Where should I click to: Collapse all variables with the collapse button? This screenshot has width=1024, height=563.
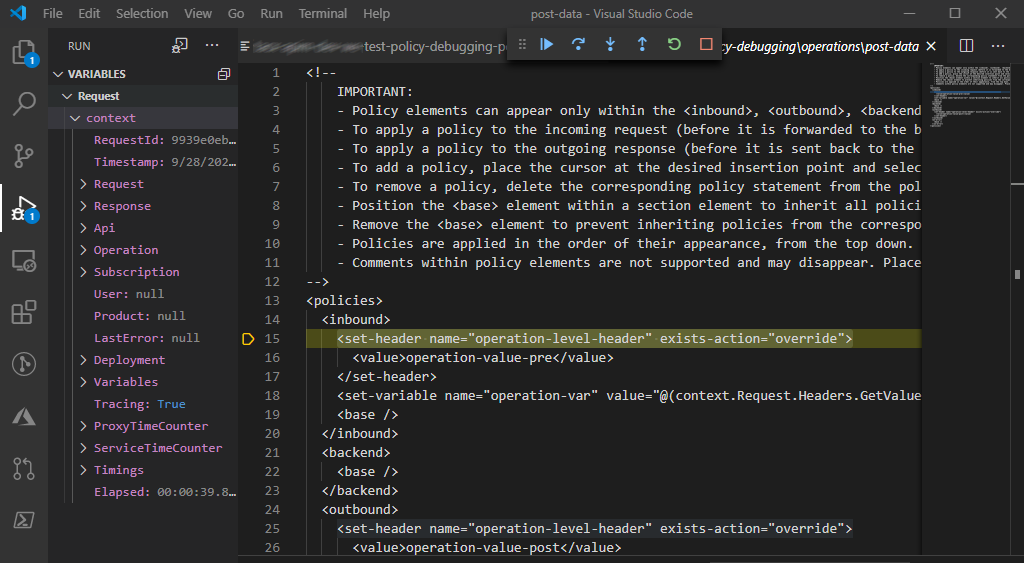(x=224, y=74)
